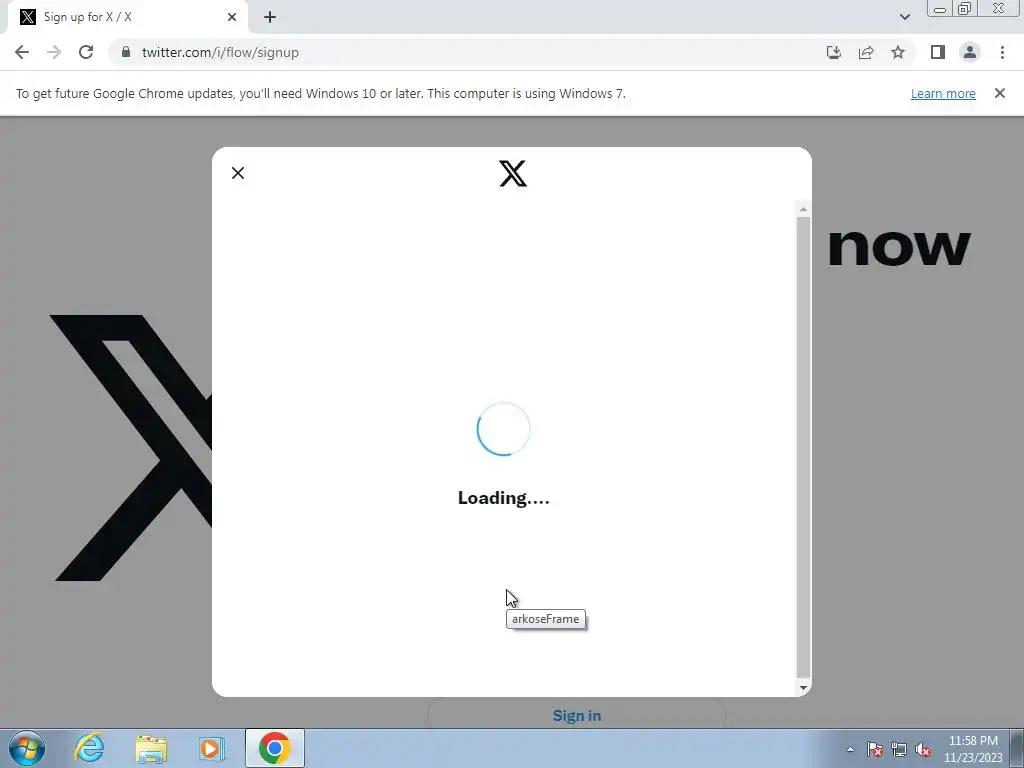This screenshot has width=1024, height=768.
Task: Expand the tab search dropdown
Action: (x=904, y=17)
